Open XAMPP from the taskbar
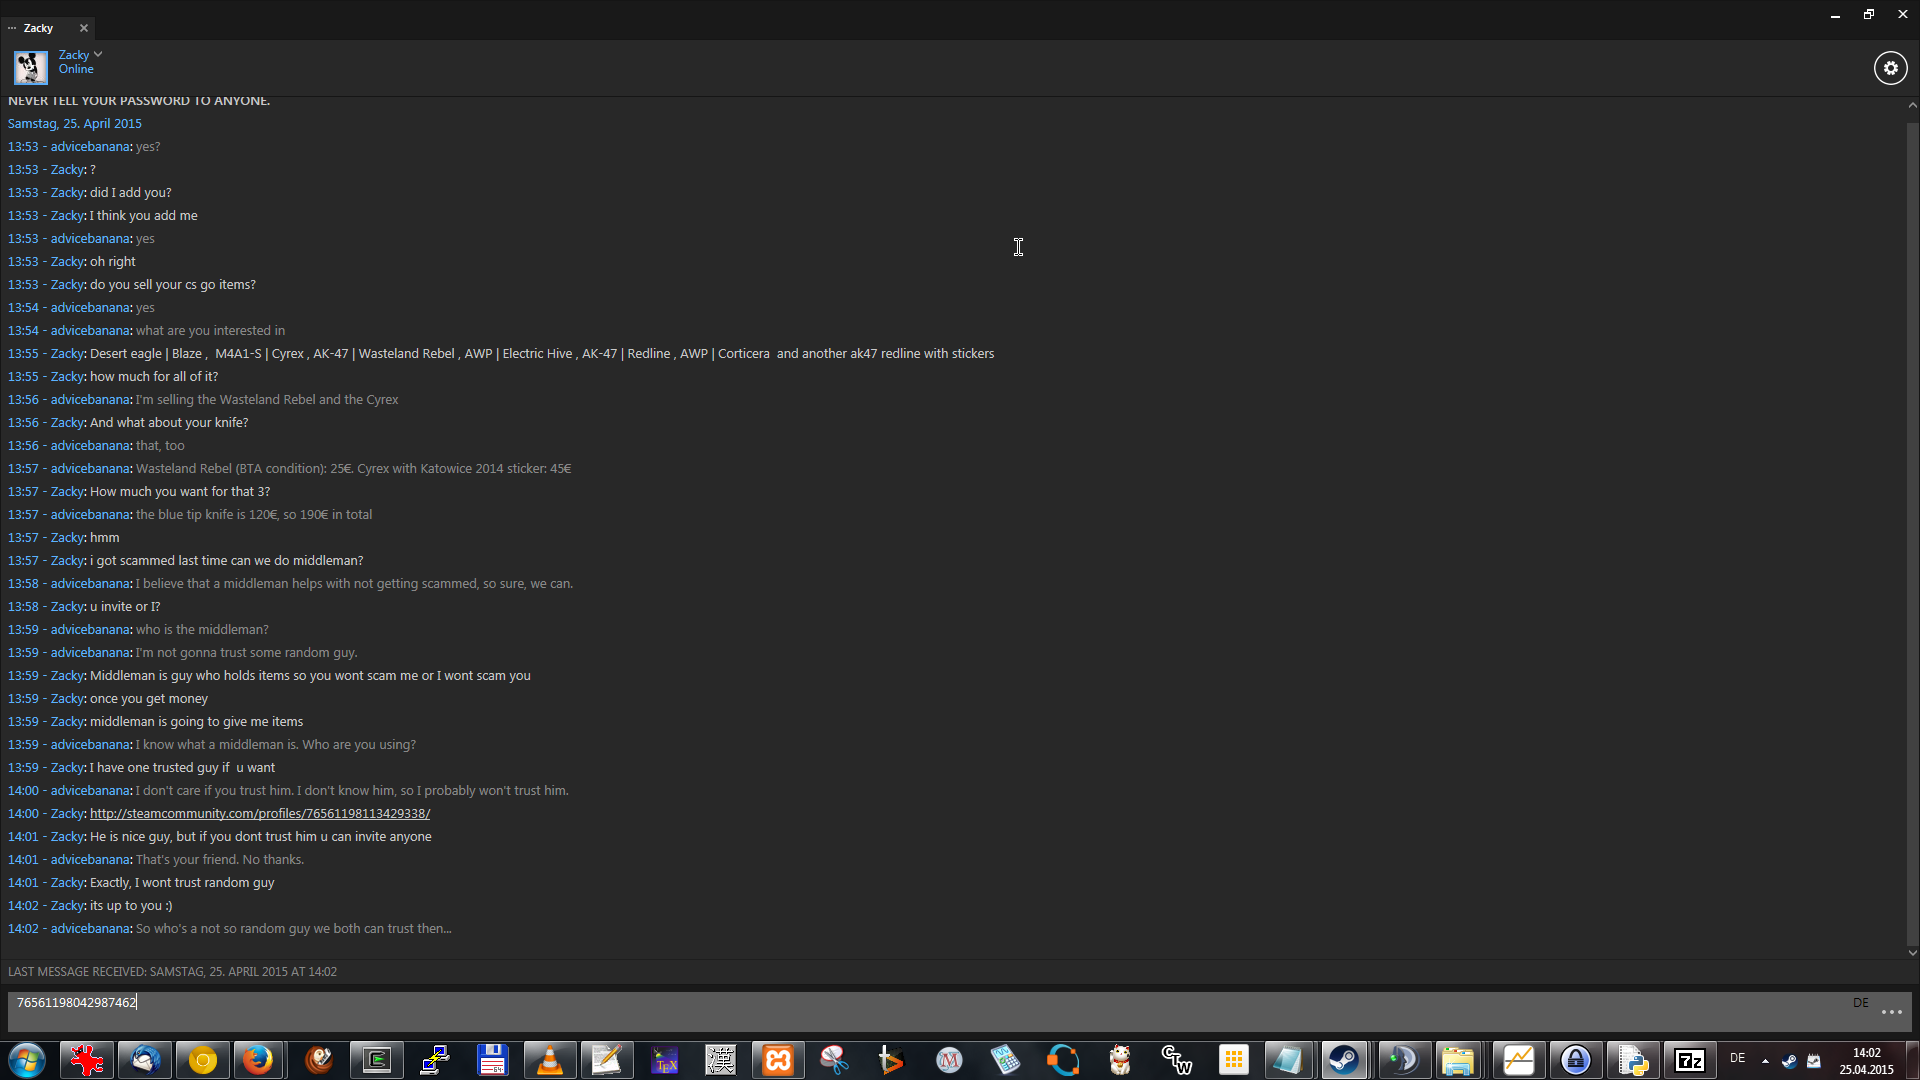This screenshot has width=1920, height=1080. pos(777,1060)
